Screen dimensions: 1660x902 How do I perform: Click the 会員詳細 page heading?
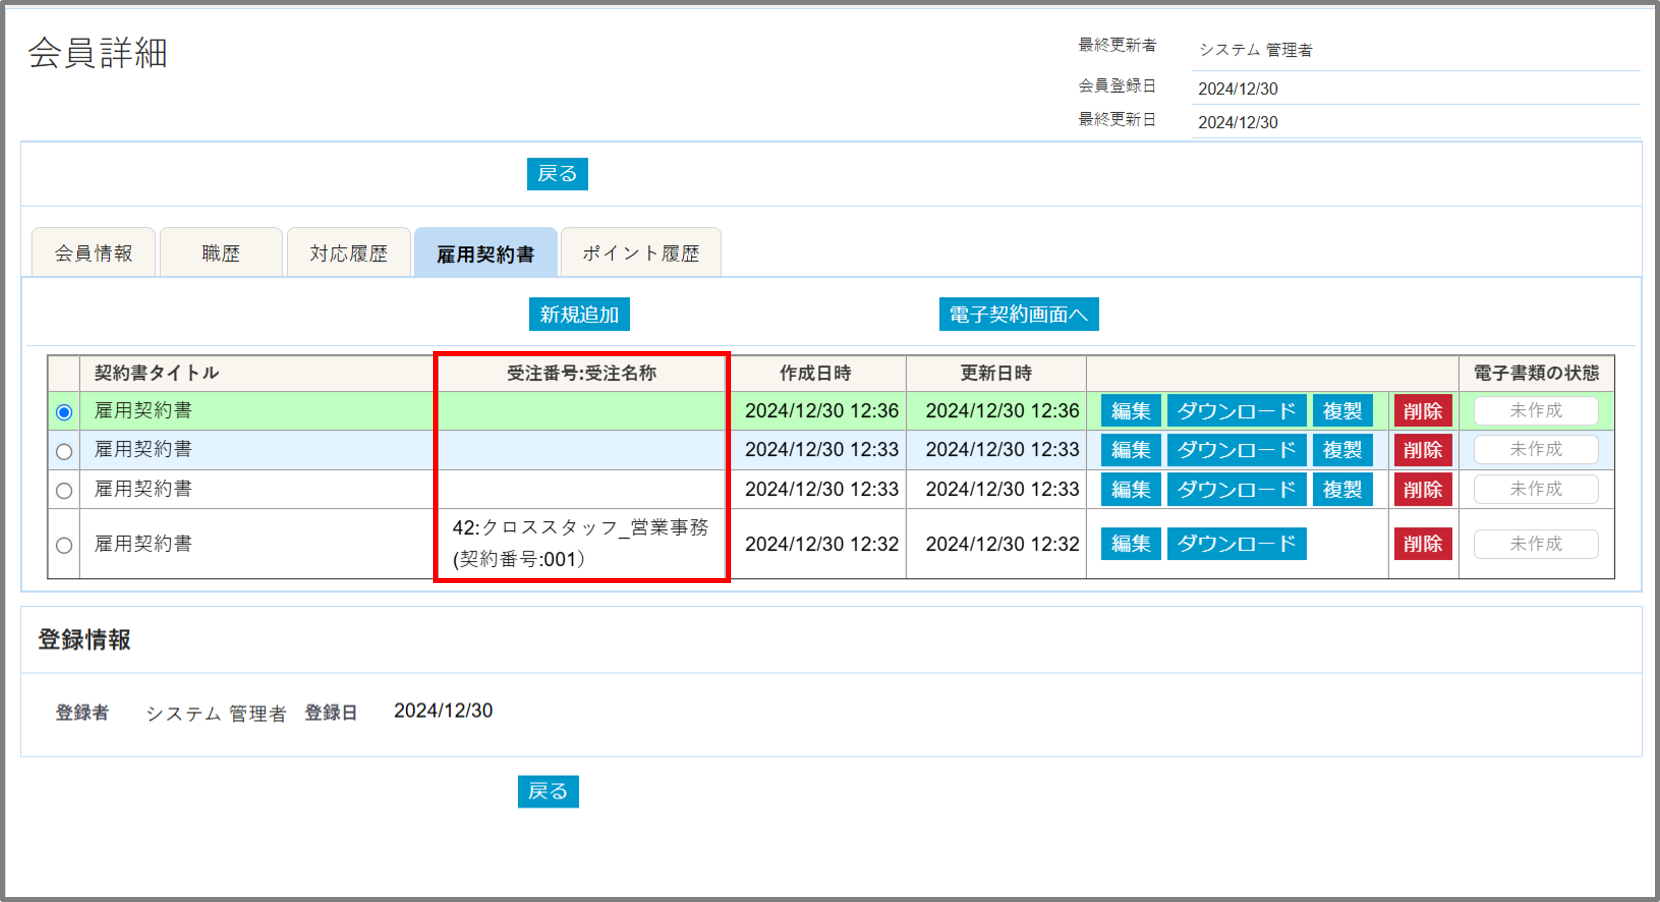[98, 53]
